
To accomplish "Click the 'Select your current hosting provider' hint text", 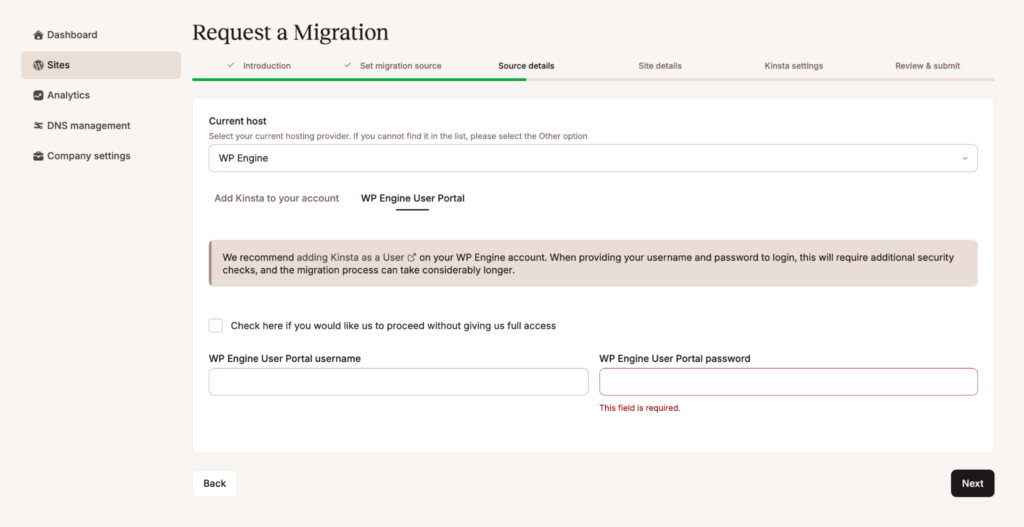I will tap(398, 136).
